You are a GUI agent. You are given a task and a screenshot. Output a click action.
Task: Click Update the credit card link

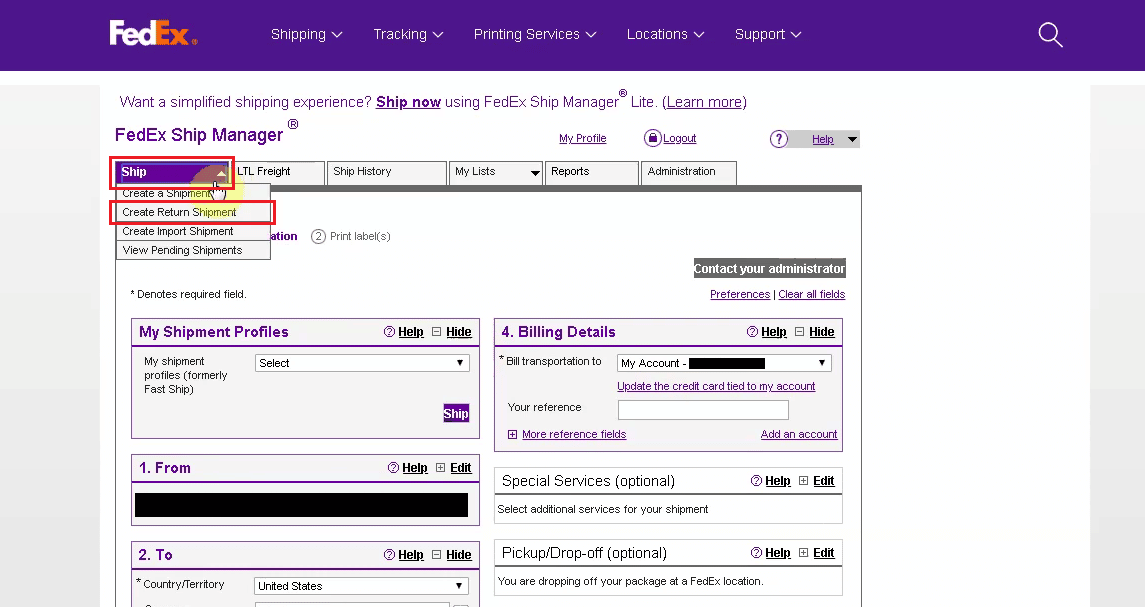[x=716, y=386]
